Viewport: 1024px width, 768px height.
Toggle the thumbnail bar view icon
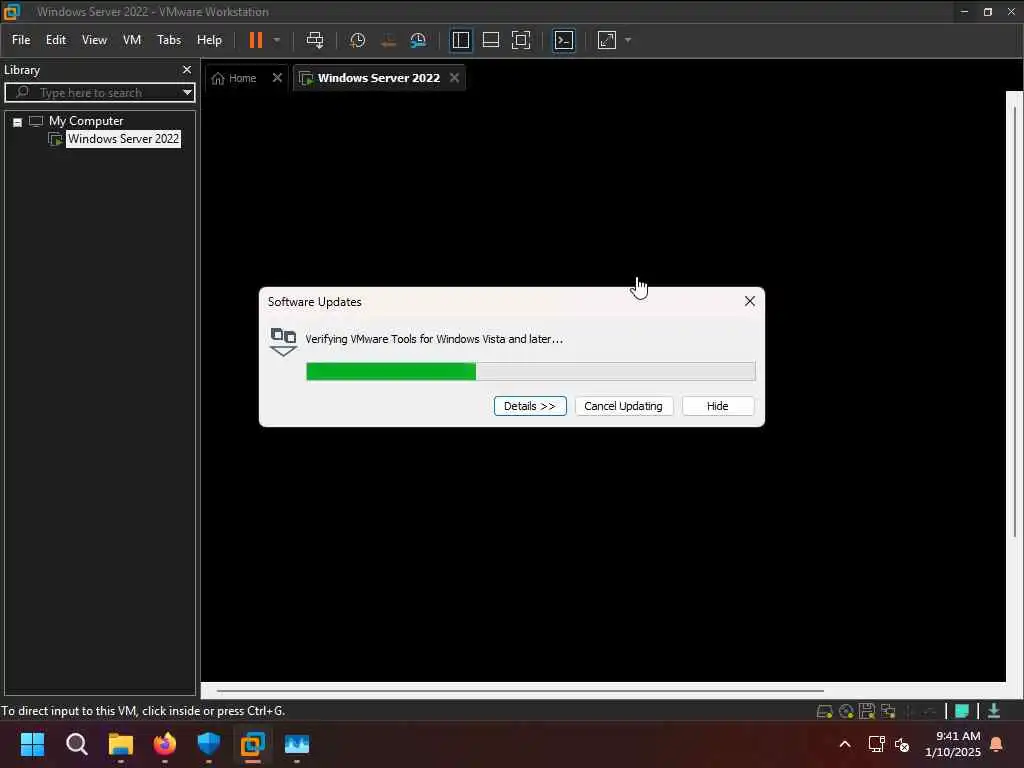pyautogui.click(x=490, y=40)
